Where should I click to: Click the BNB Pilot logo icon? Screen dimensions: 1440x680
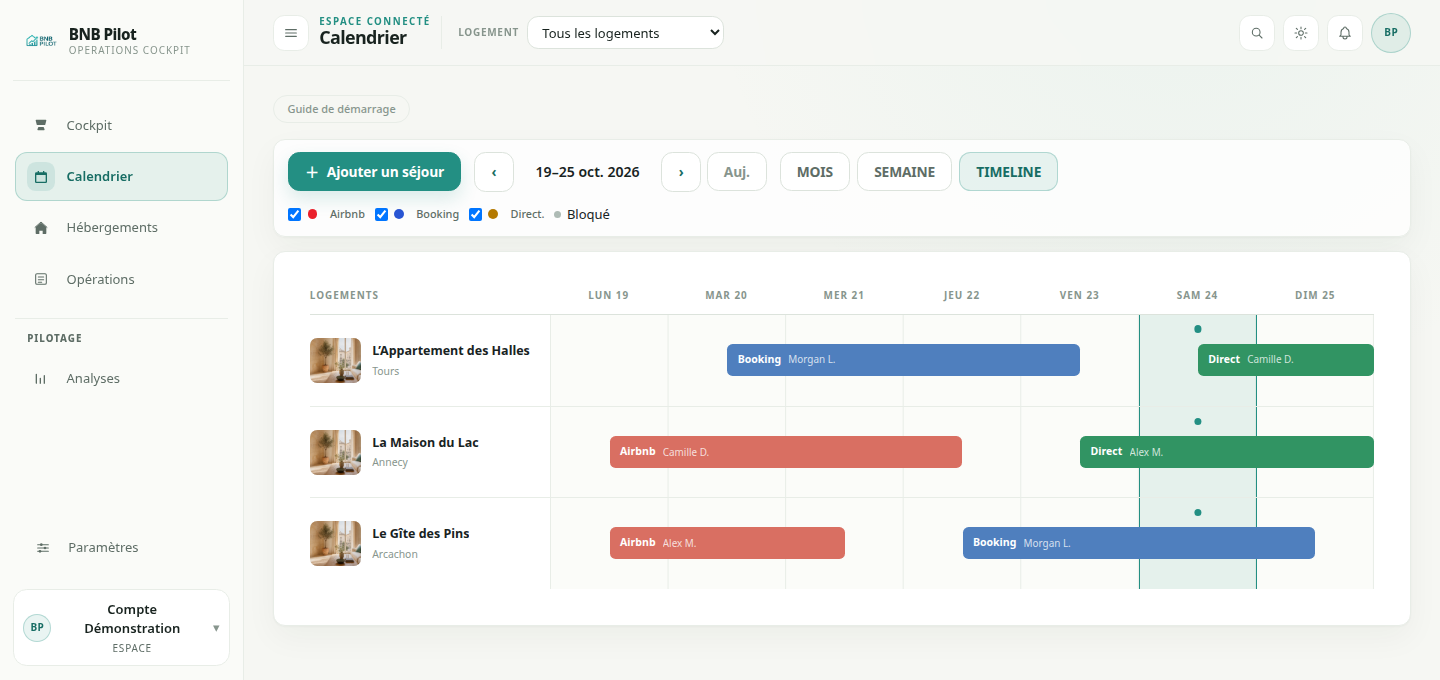[40, 41]
